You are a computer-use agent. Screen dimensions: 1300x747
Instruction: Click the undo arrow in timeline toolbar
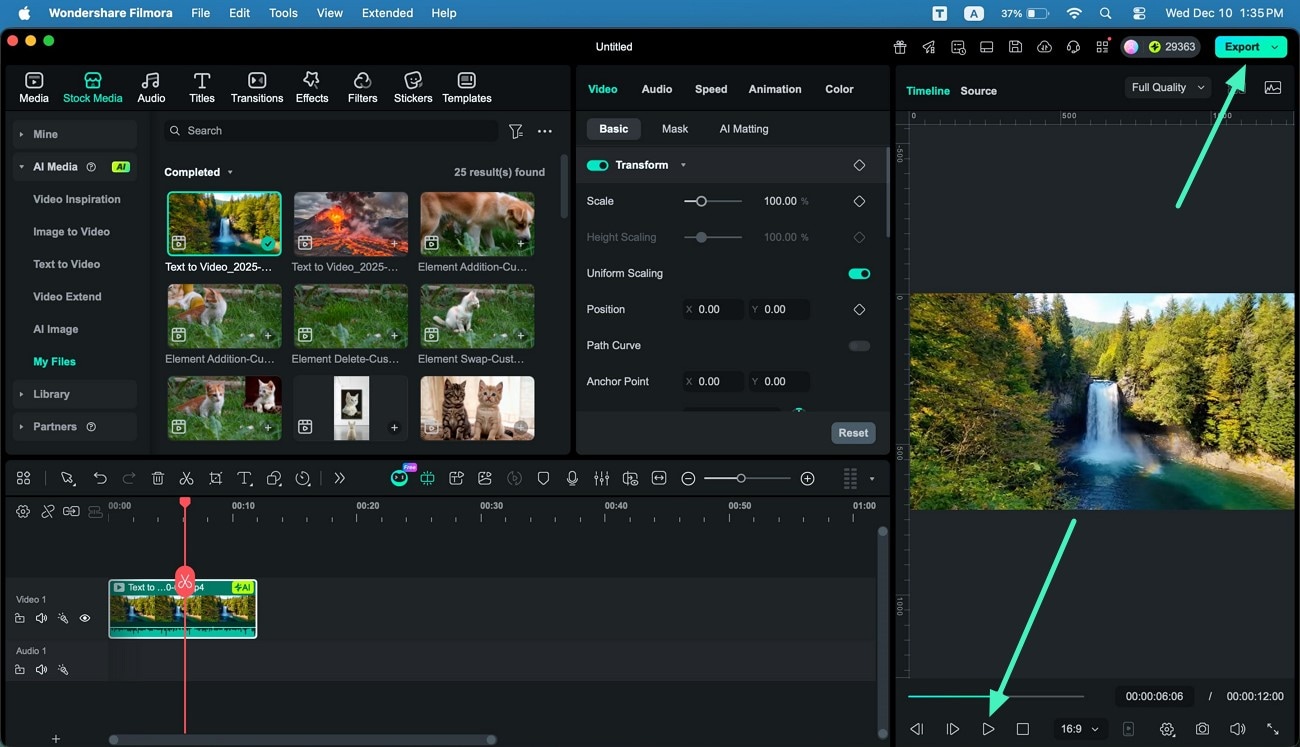[100, 479]
